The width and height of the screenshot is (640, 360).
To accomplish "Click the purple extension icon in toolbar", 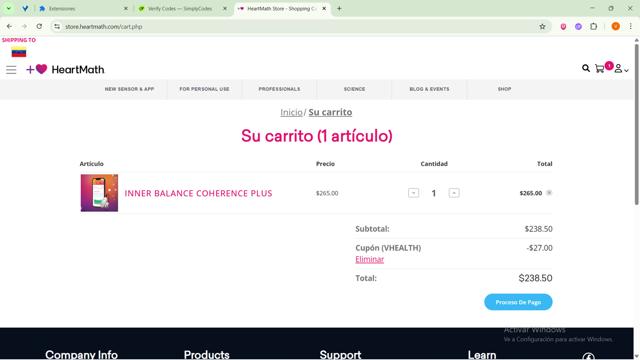I will (x=578, y=27).
